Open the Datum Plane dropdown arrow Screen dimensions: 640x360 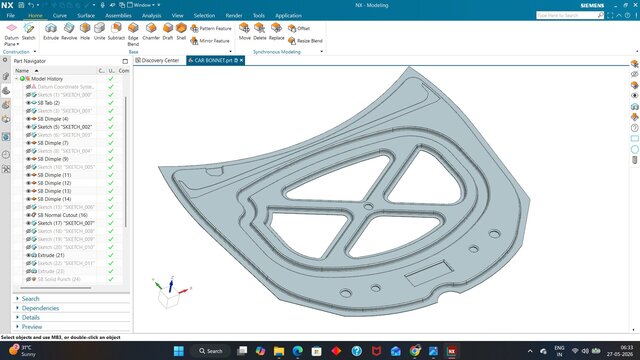[x=18, y=44]
